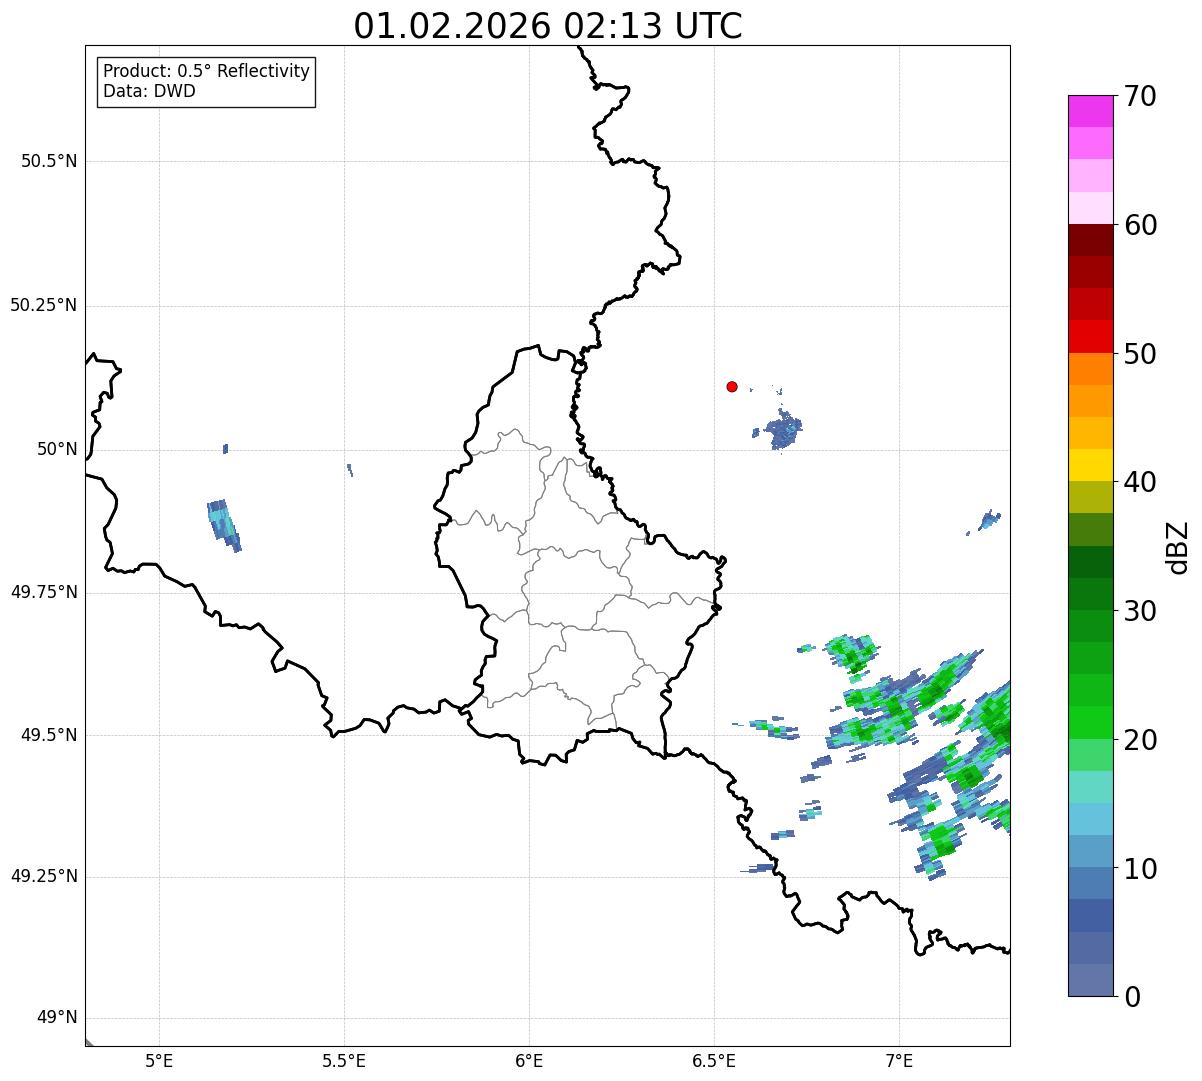Click the "6.5°E" longitude label

click(x=714, y=1060)
